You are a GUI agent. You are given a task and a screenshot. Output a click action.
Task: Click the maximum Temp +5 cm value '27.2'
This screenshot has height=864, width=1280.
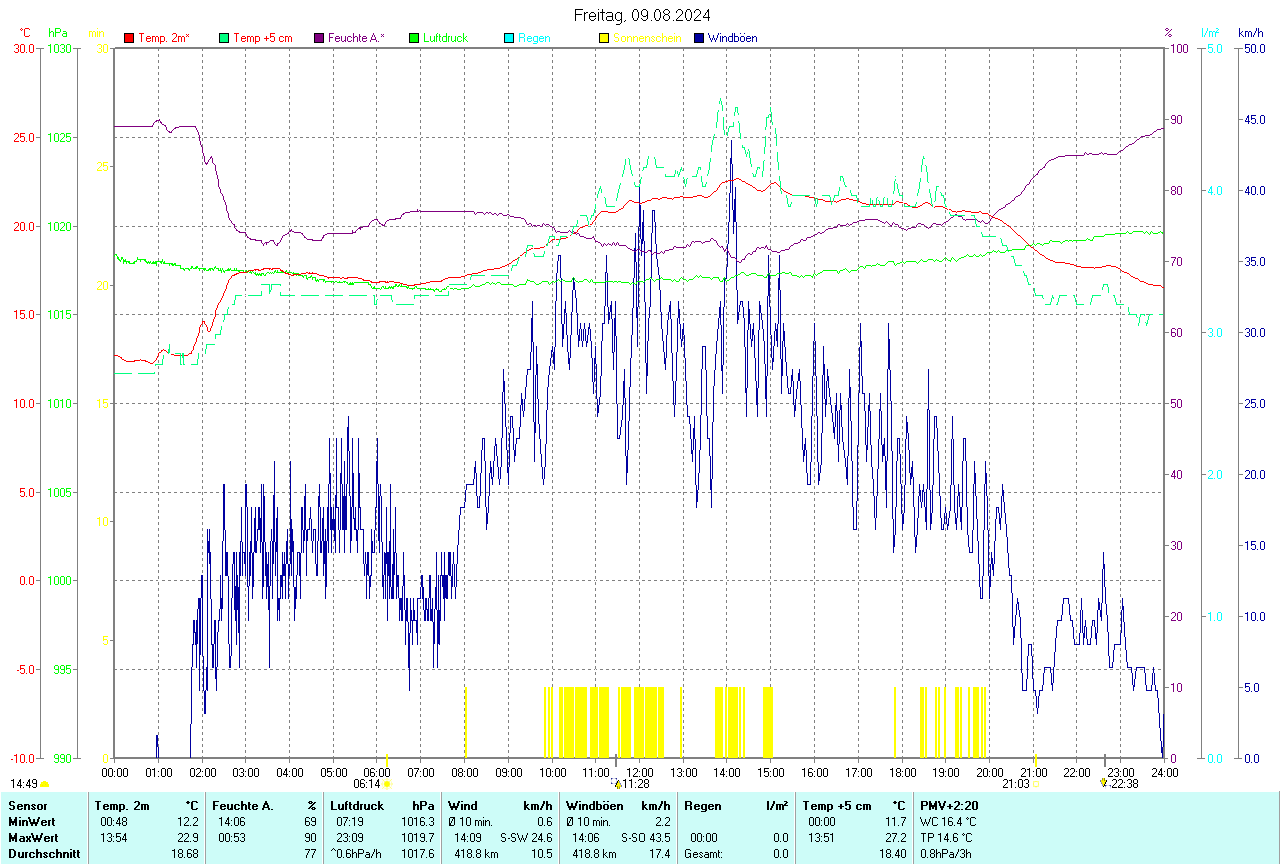894,837
